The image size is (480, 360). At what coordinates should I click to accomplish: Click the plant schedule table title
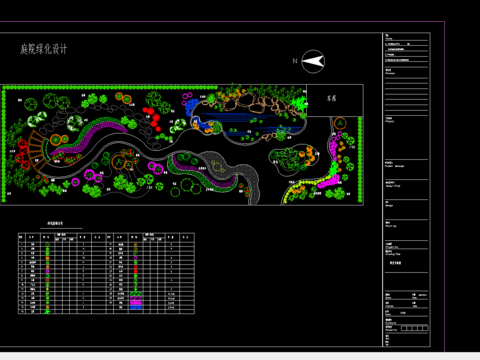tap(55, 223)
